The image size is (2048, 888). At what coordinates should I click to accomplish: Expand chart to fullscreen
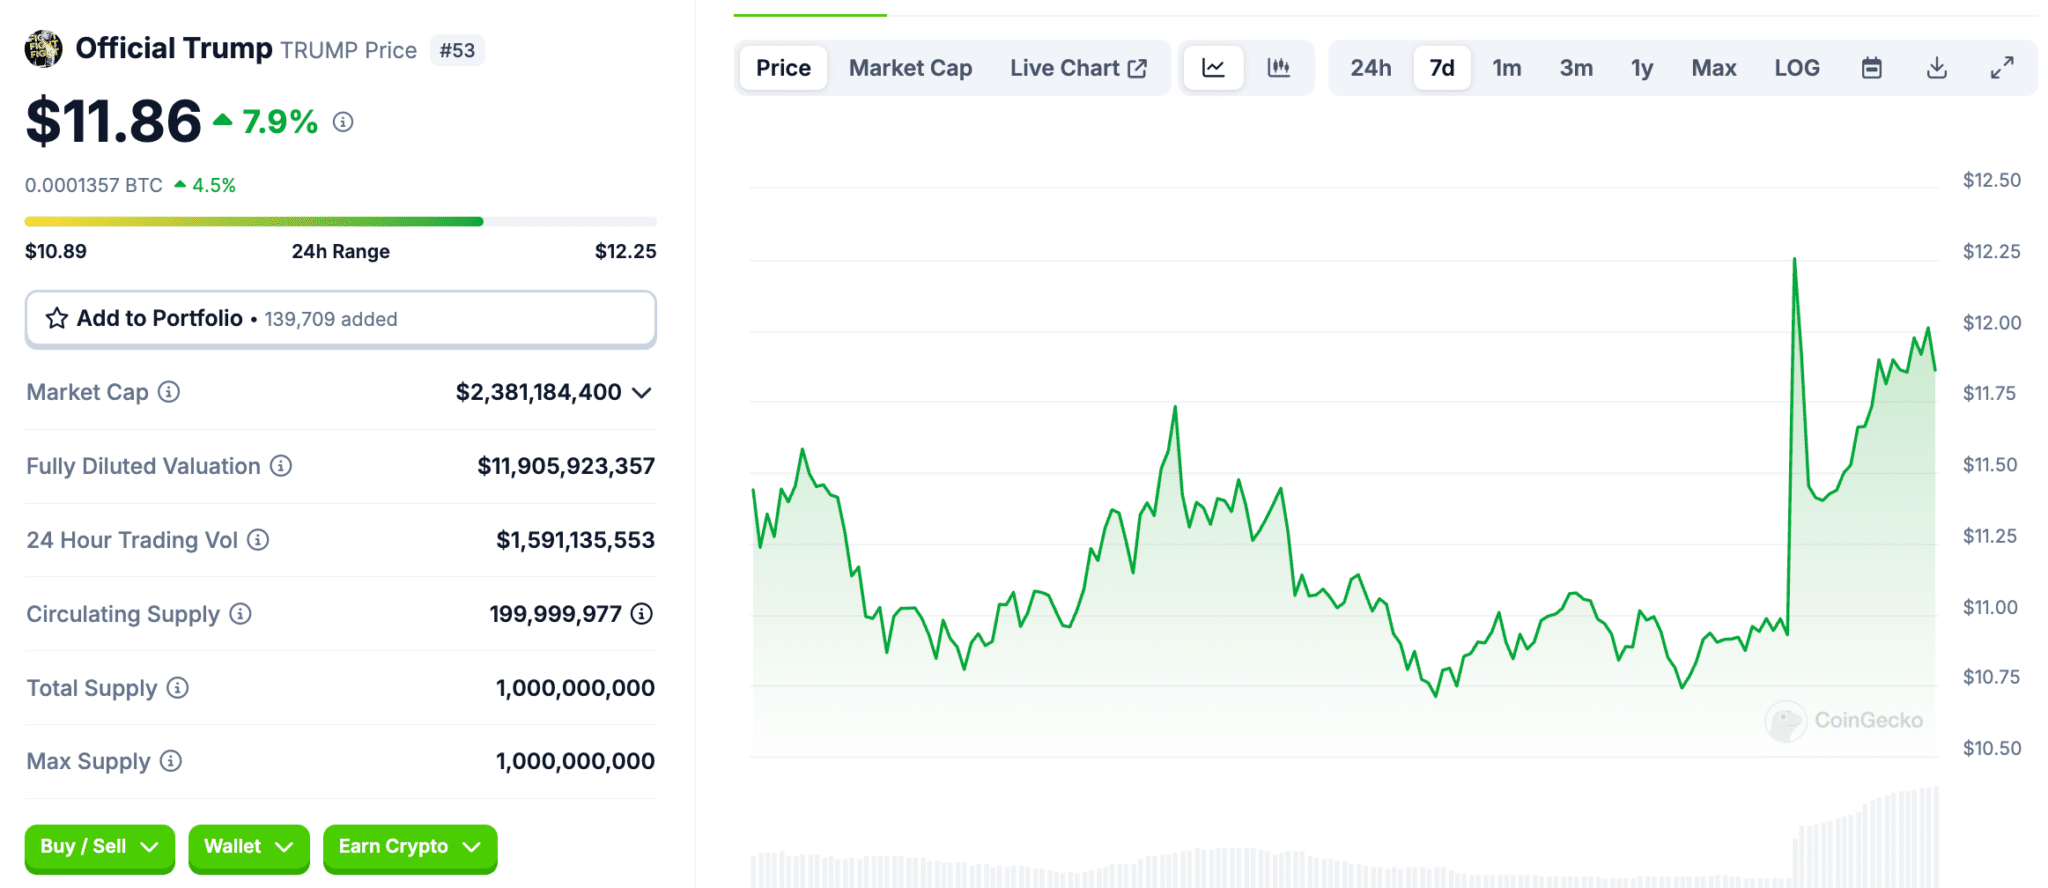2002,68
